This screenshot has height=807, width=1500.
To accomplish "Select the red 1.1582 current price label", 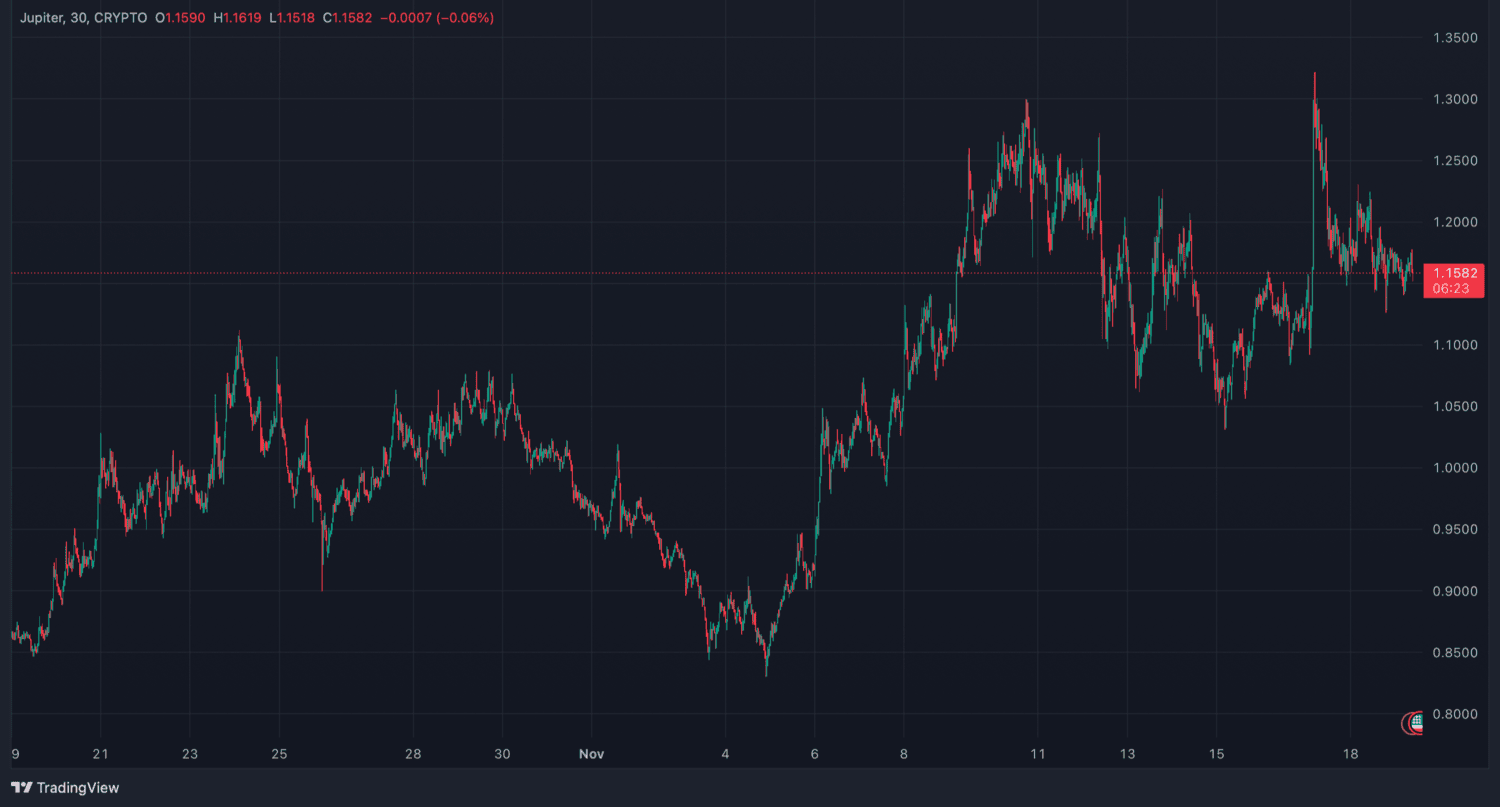I will coord(1455,272).
